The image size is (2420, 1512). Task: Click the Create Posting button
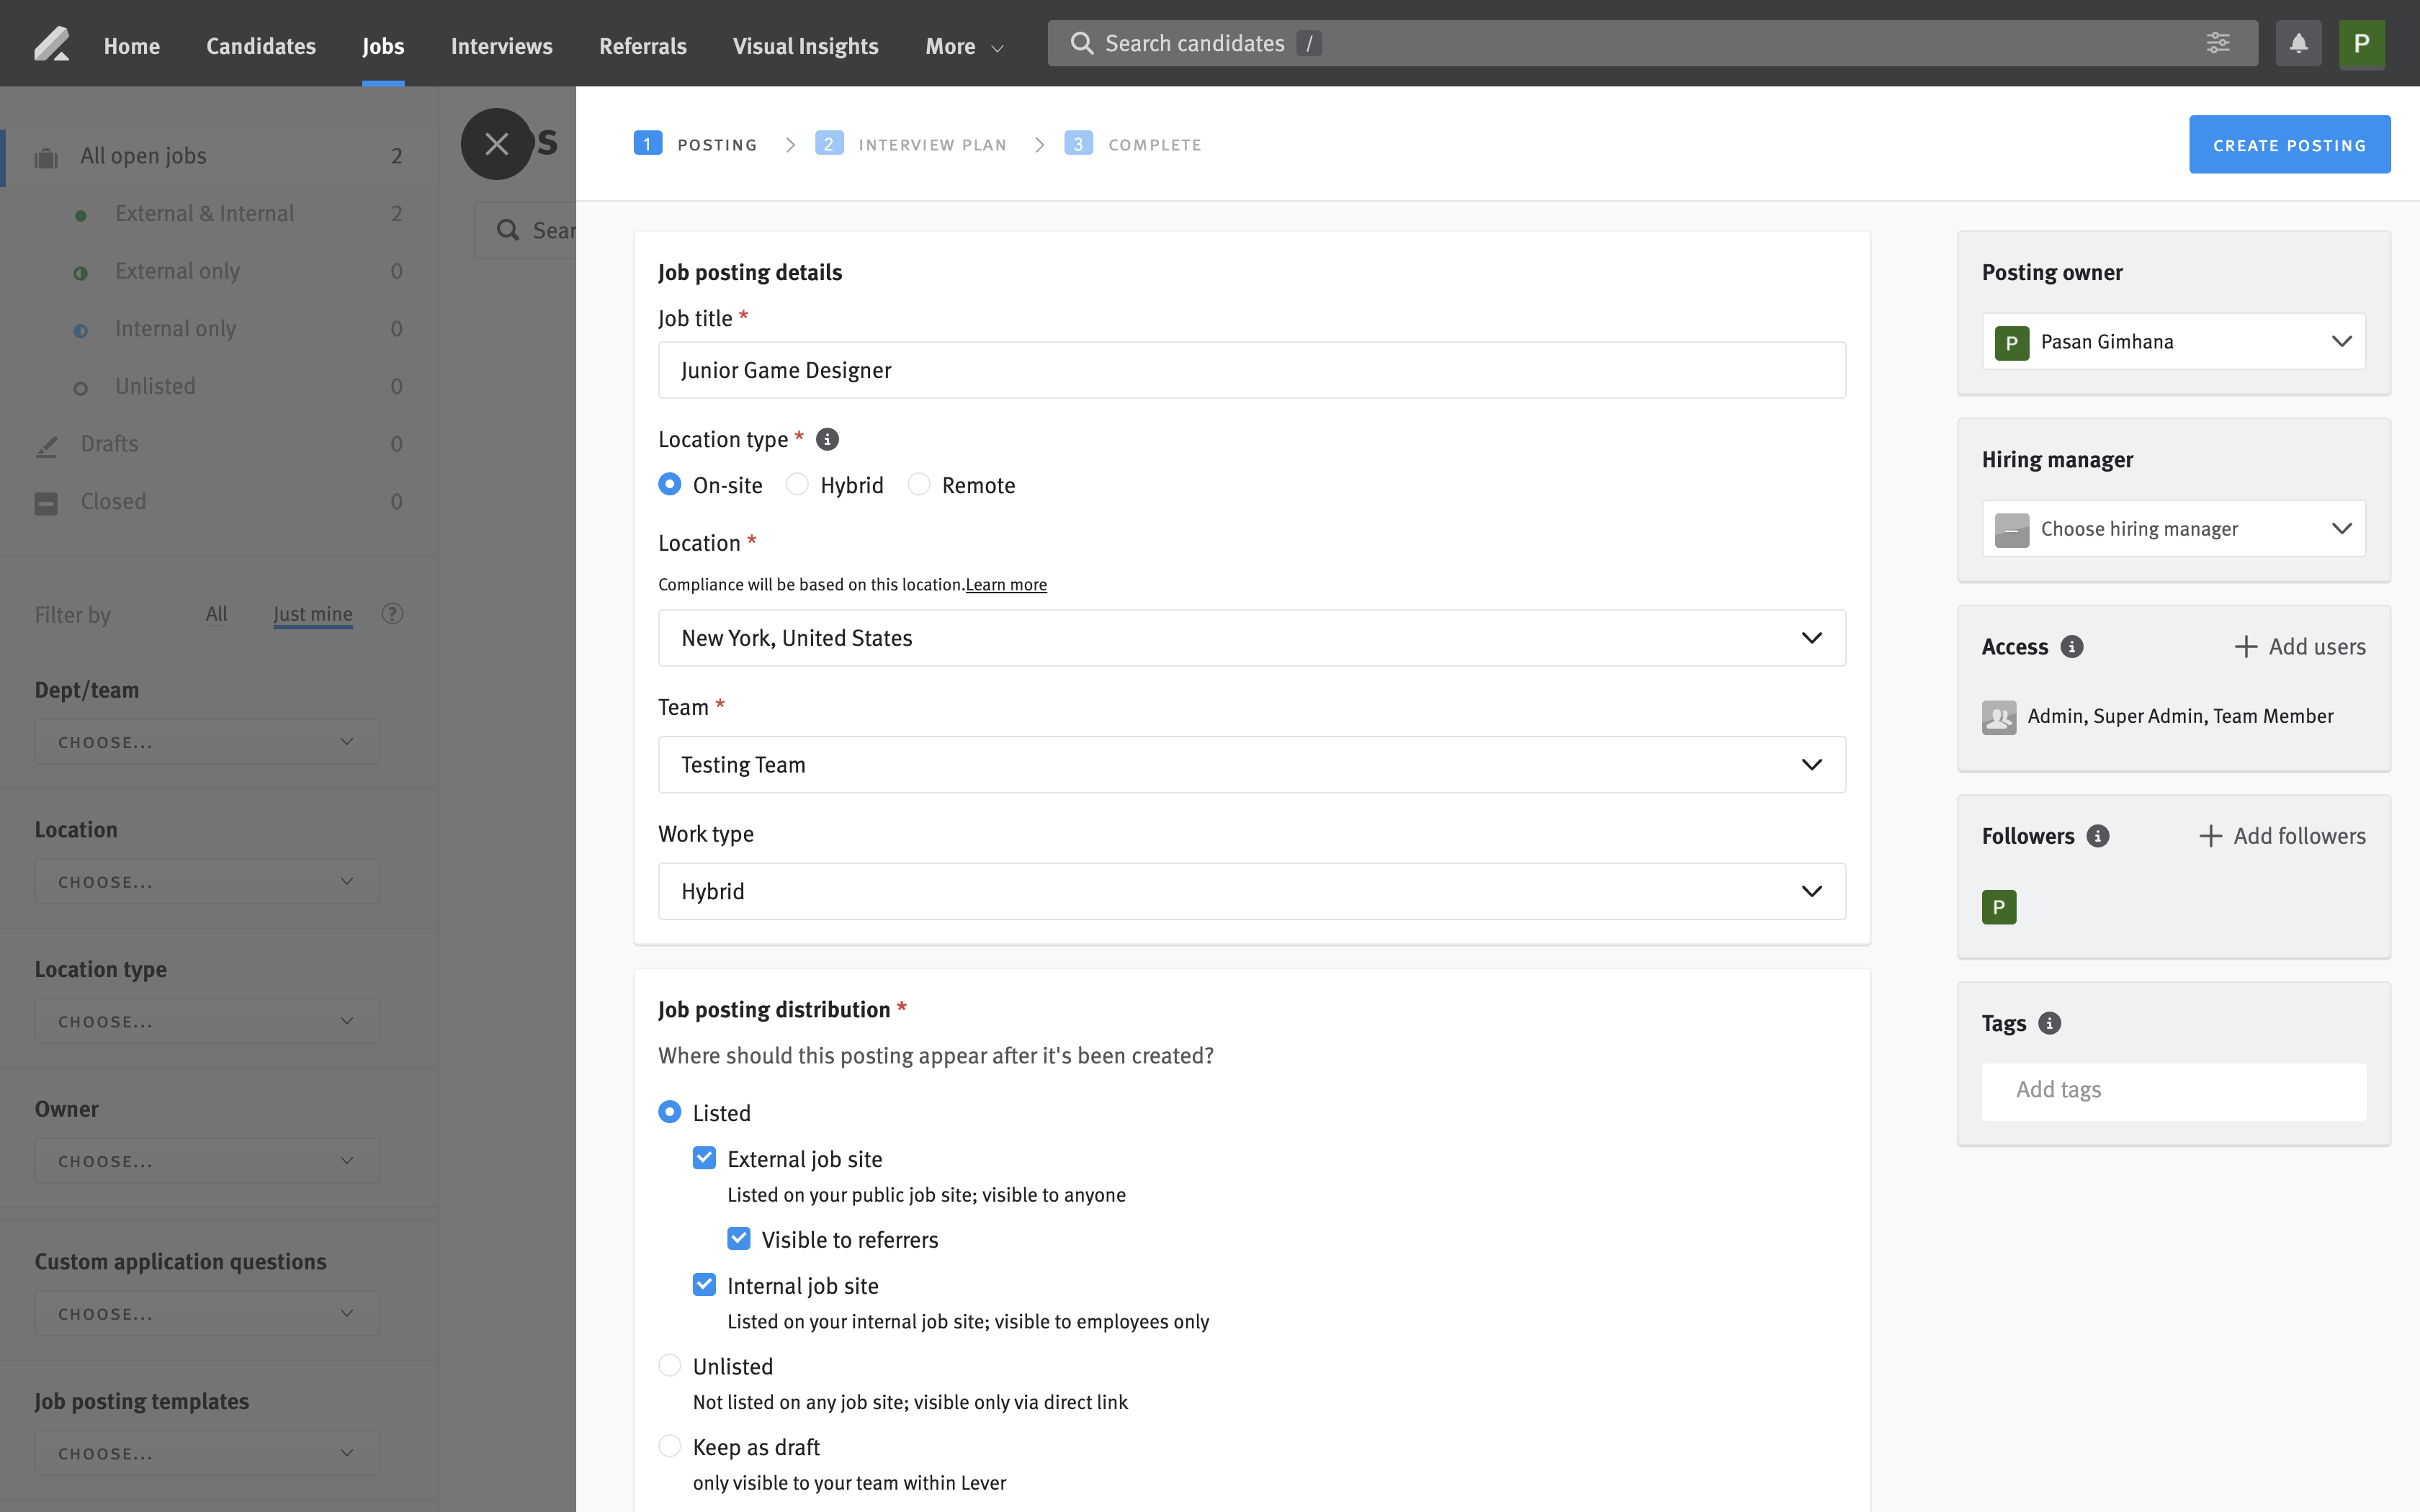click(2288, 145)
